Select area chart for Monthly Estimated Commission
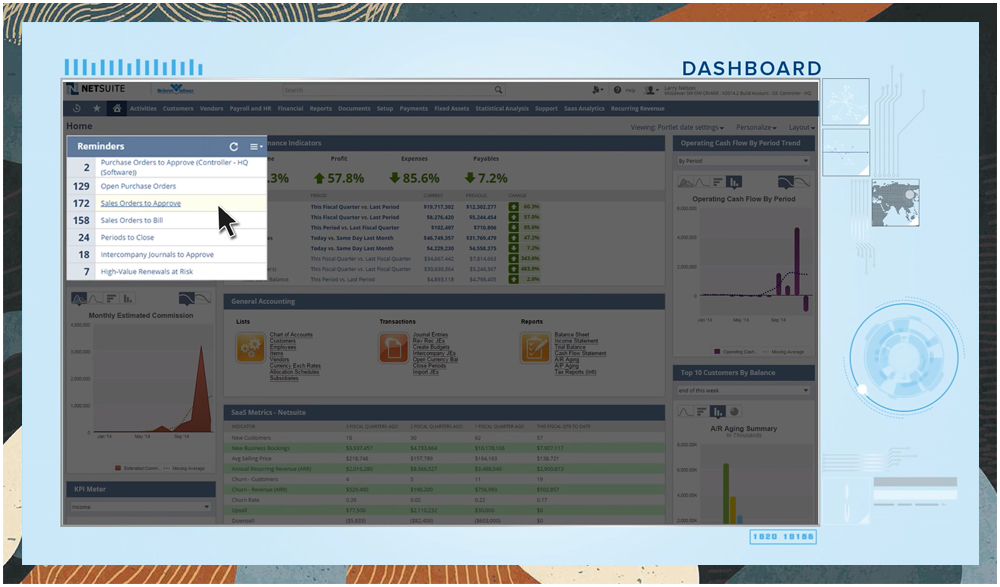1000x587 pixels. click(79, 298)
